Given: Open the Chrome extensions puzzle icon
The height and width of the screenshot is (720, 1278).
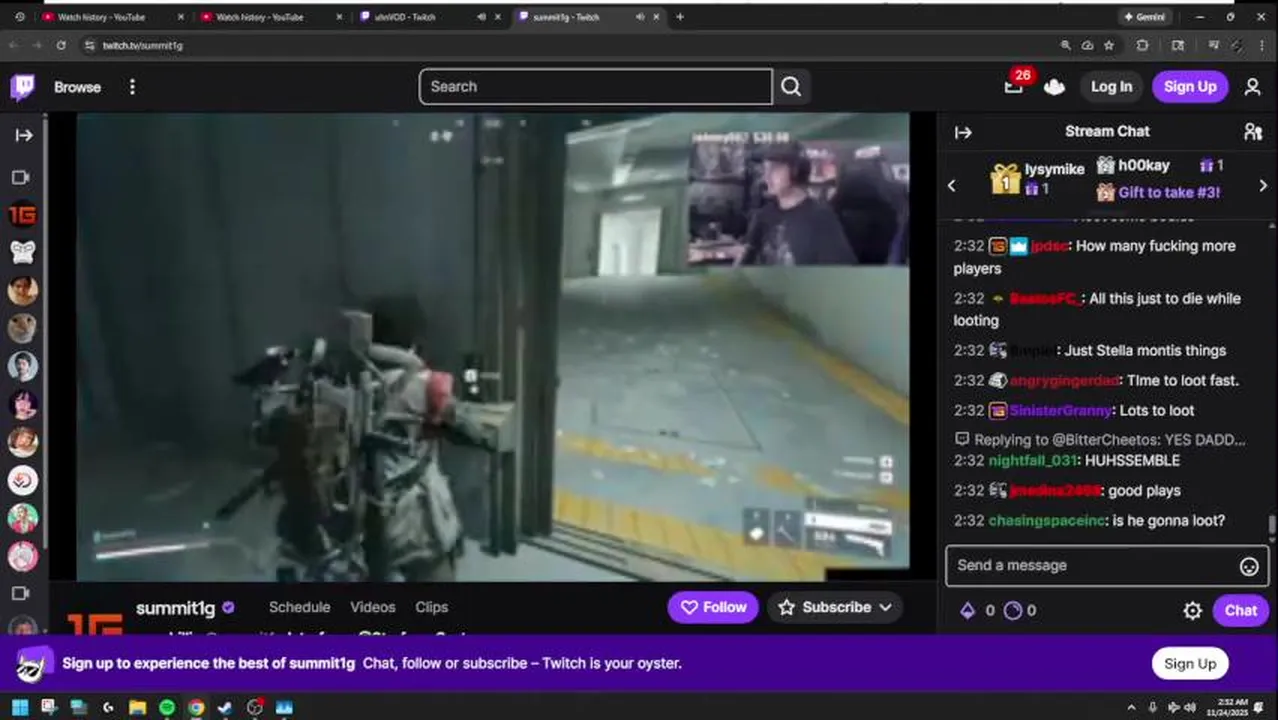Looking at the screenshot, I should click(x=1143, y=46).
